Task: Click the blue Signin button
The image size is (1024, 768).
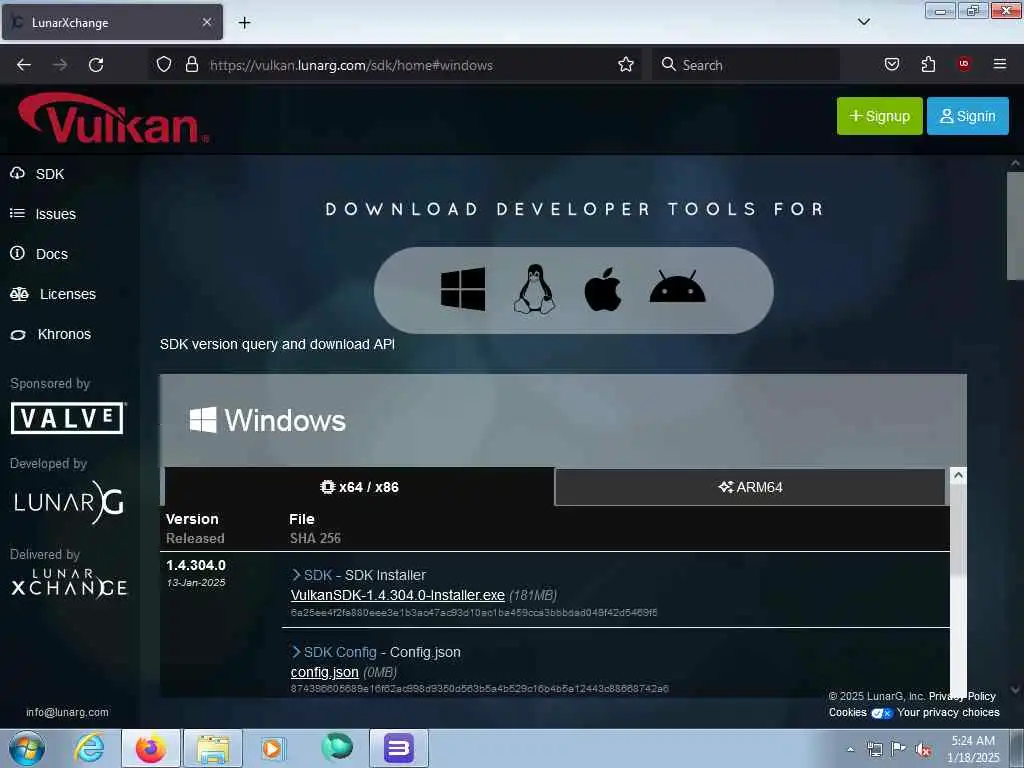Action: pyautogui.click(x=968, y=116)
